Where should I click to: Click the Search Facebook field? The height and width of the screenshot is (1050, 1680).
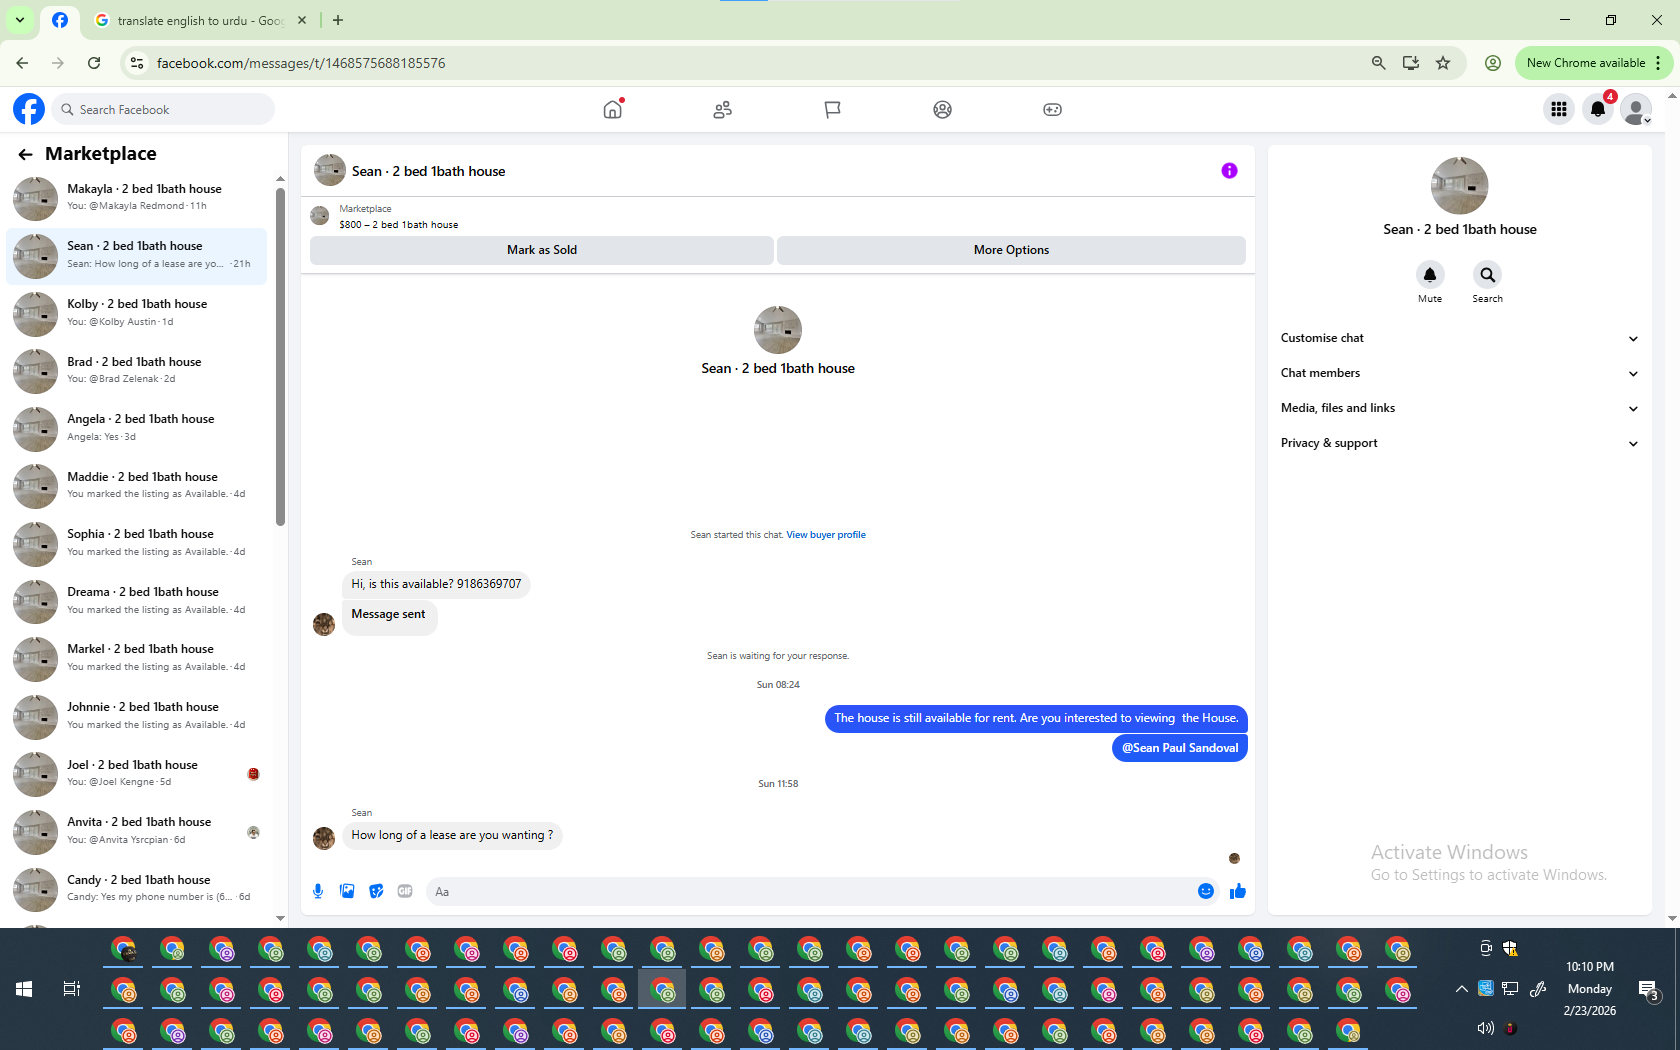tap(162, 110)
